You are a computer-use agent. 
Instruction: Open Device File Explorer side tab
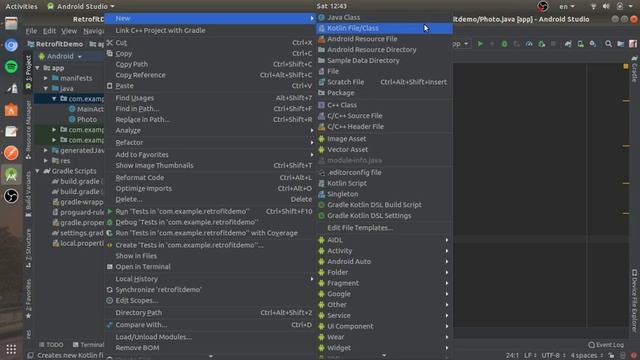point(634,300)
